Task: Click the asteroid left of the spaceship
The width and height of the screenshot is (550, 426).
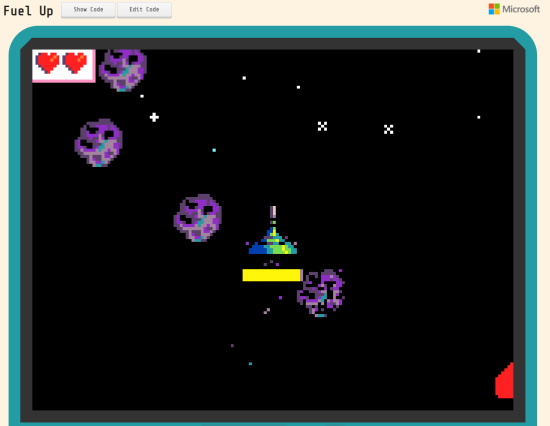Action: point(198,218)
